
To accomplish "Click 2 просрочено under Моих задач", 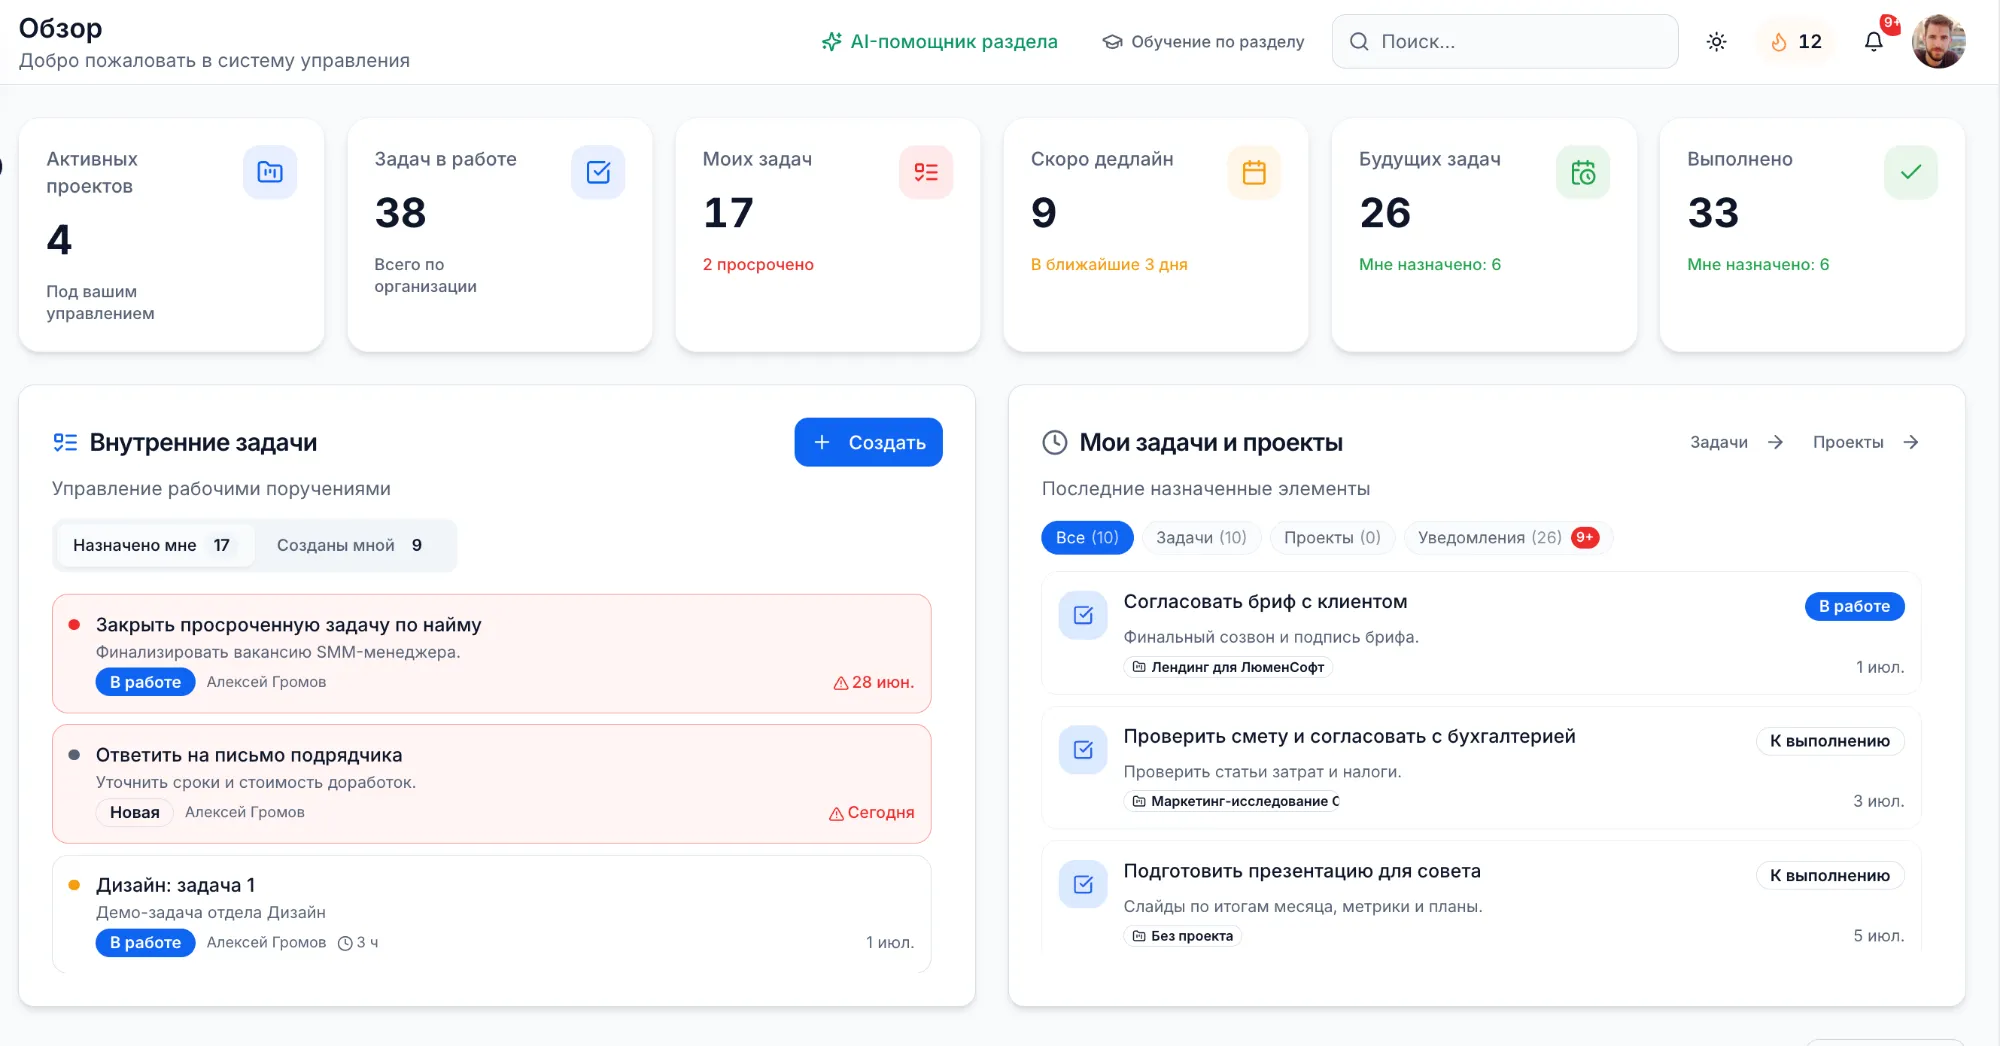I will pos(758,264).
